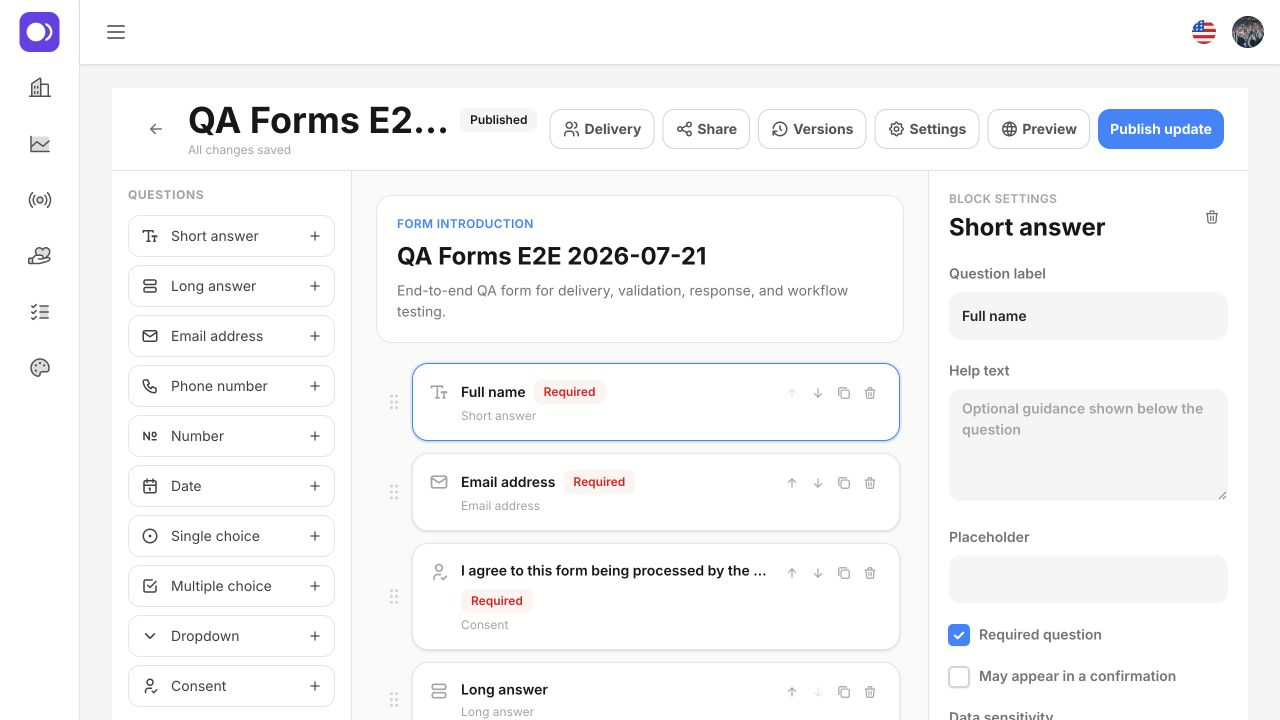Open the hand-with-heart sidebar icon
Viewport: 1280px width, 720px height.
(x=40, y=256)
